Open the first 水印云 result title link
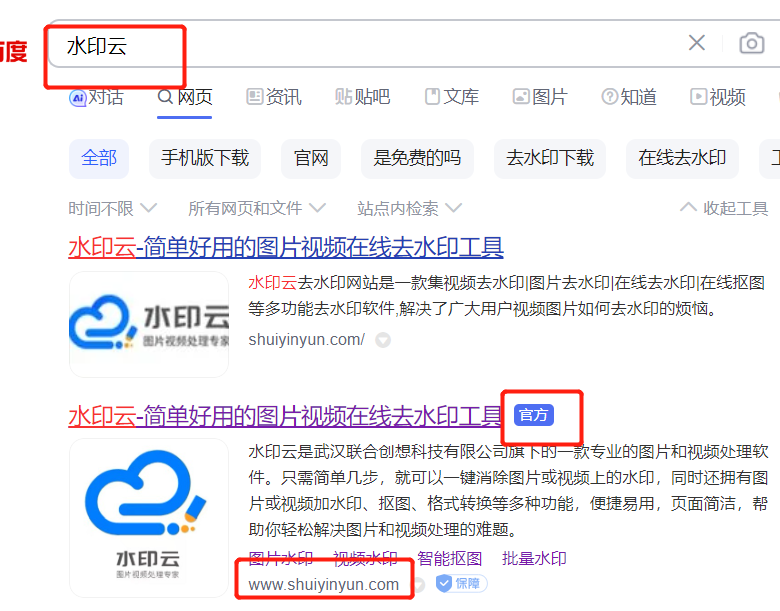The height and width of the screenshot is (611, 780). point(285,247)
